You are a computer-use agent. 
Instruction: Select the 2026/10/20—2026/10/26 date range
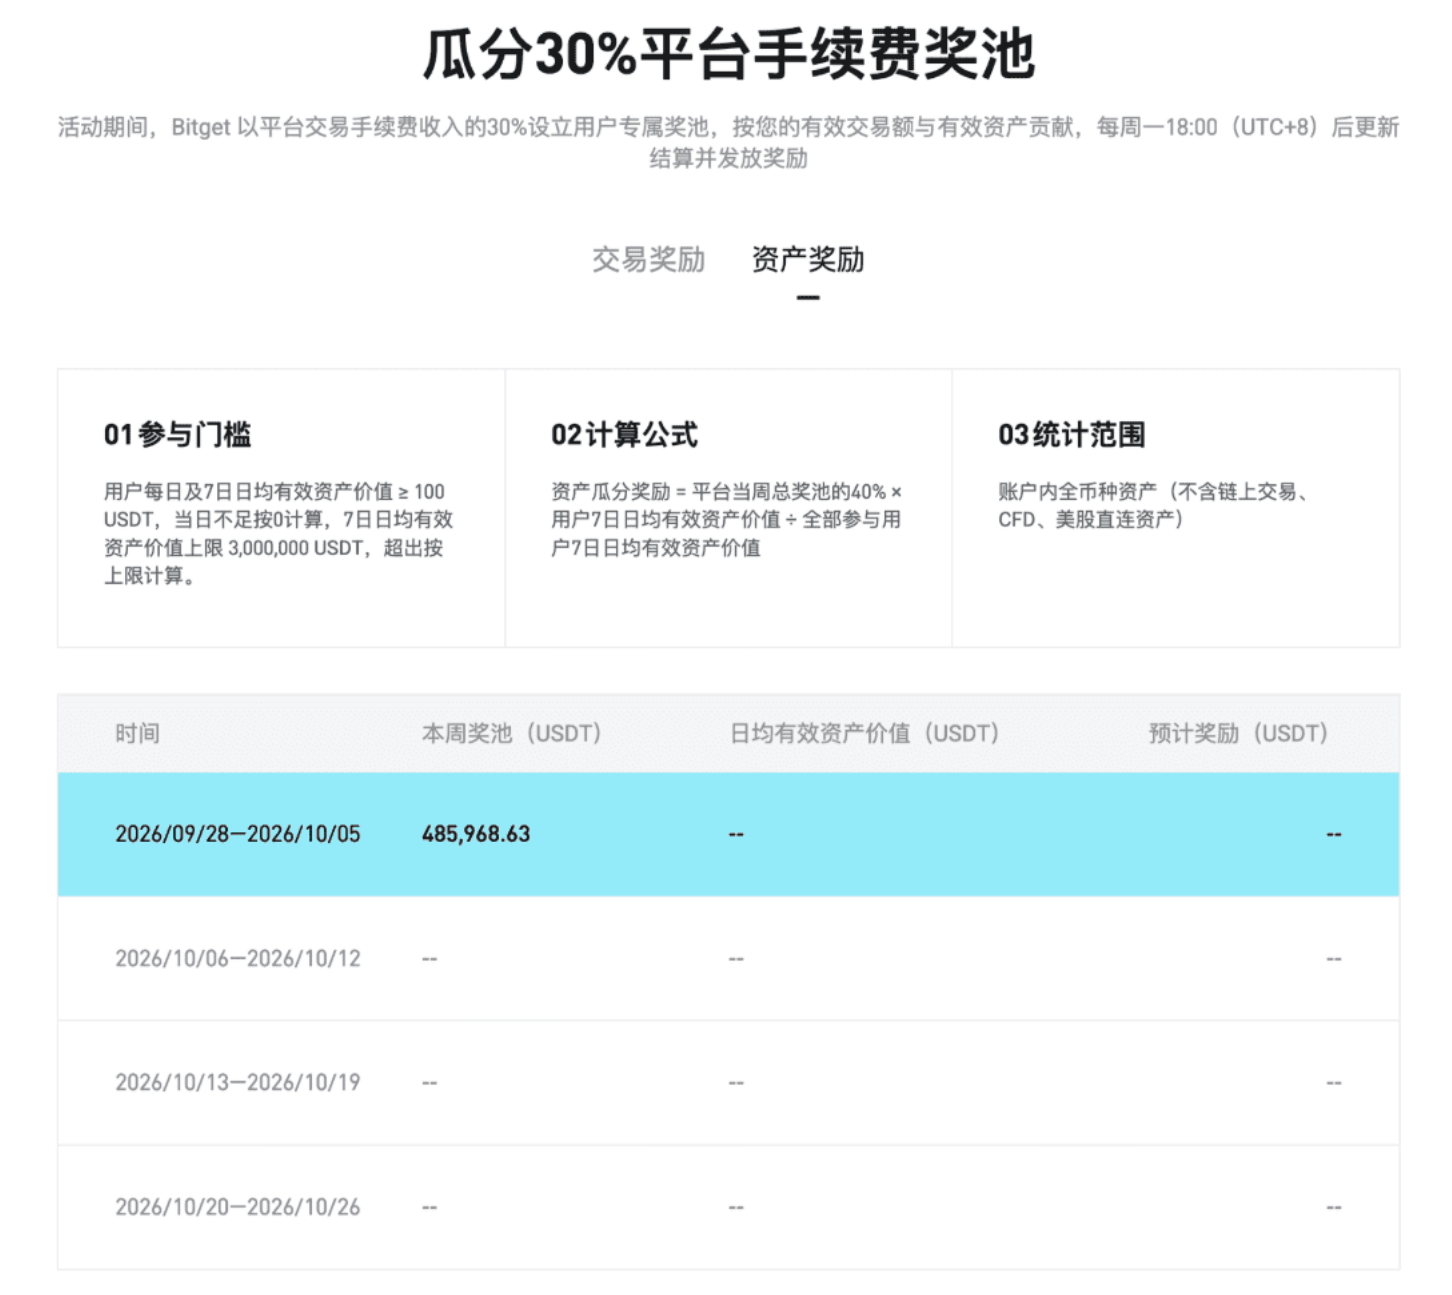pos(238,1207)
